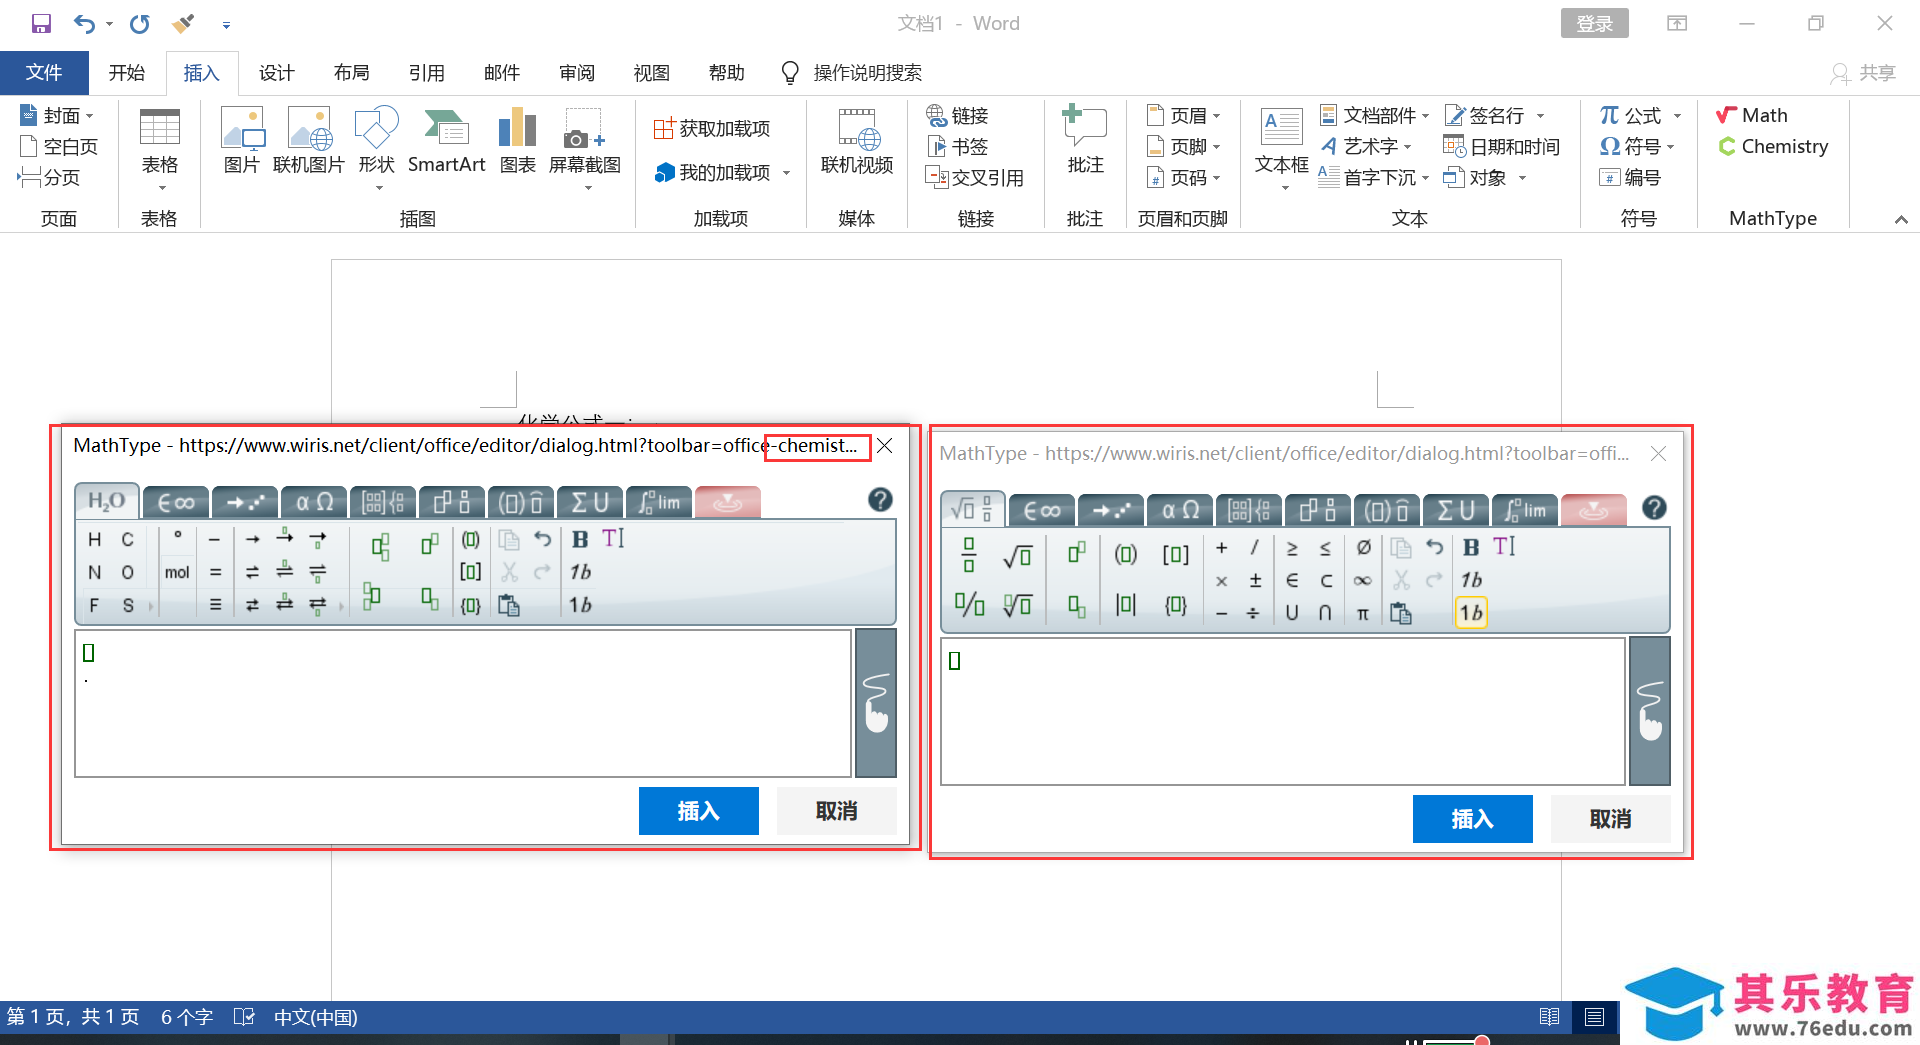Click 中文(中国) language in status bar
This screenshot has width=1920, height=1045.
[315, 1017]
